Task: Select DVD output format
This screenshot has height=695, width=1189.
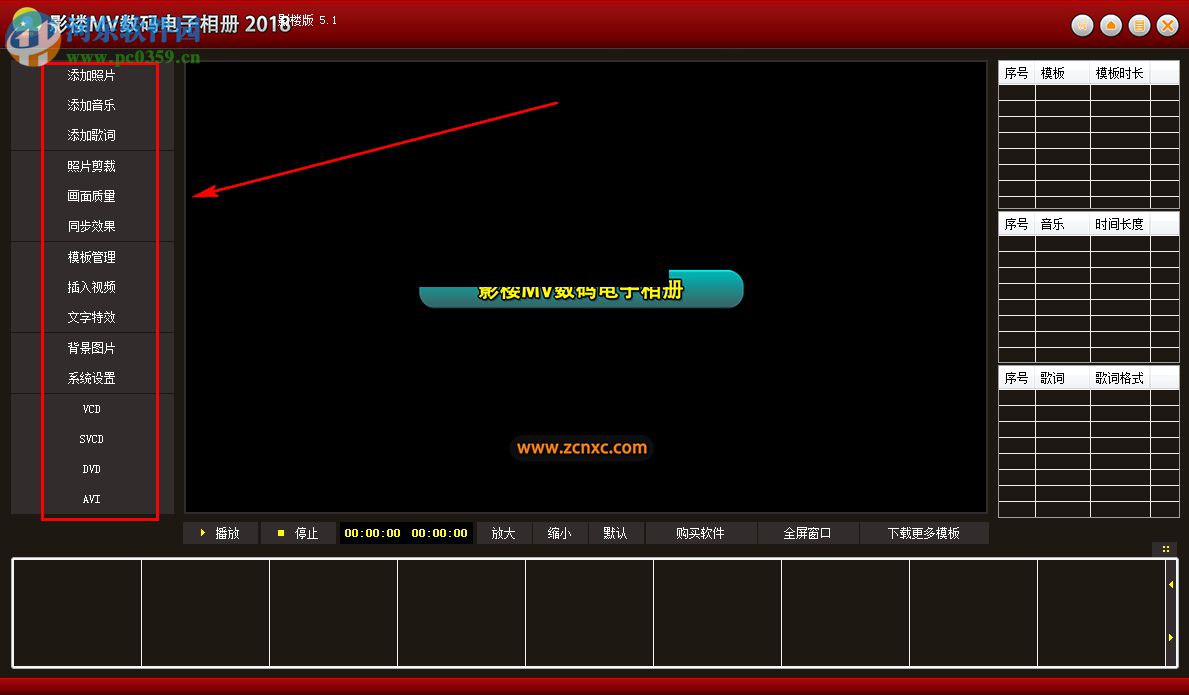Action: [91, 469]
